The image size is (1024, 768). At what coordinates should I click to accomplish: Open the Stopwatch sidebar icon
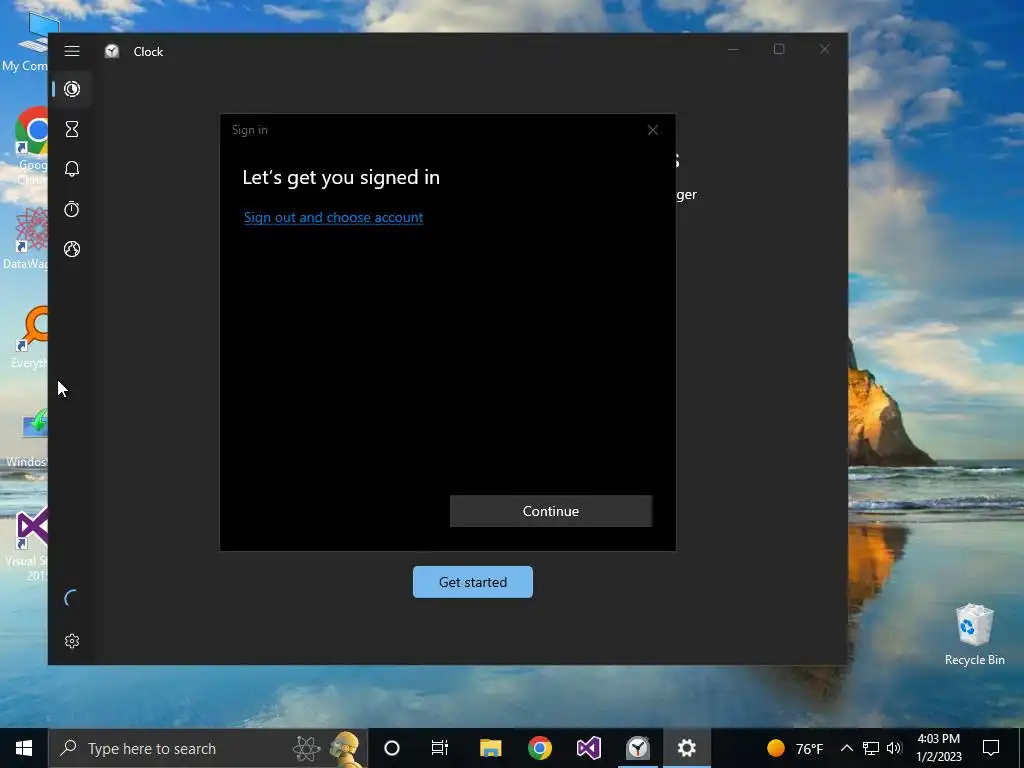coord(72,209)
